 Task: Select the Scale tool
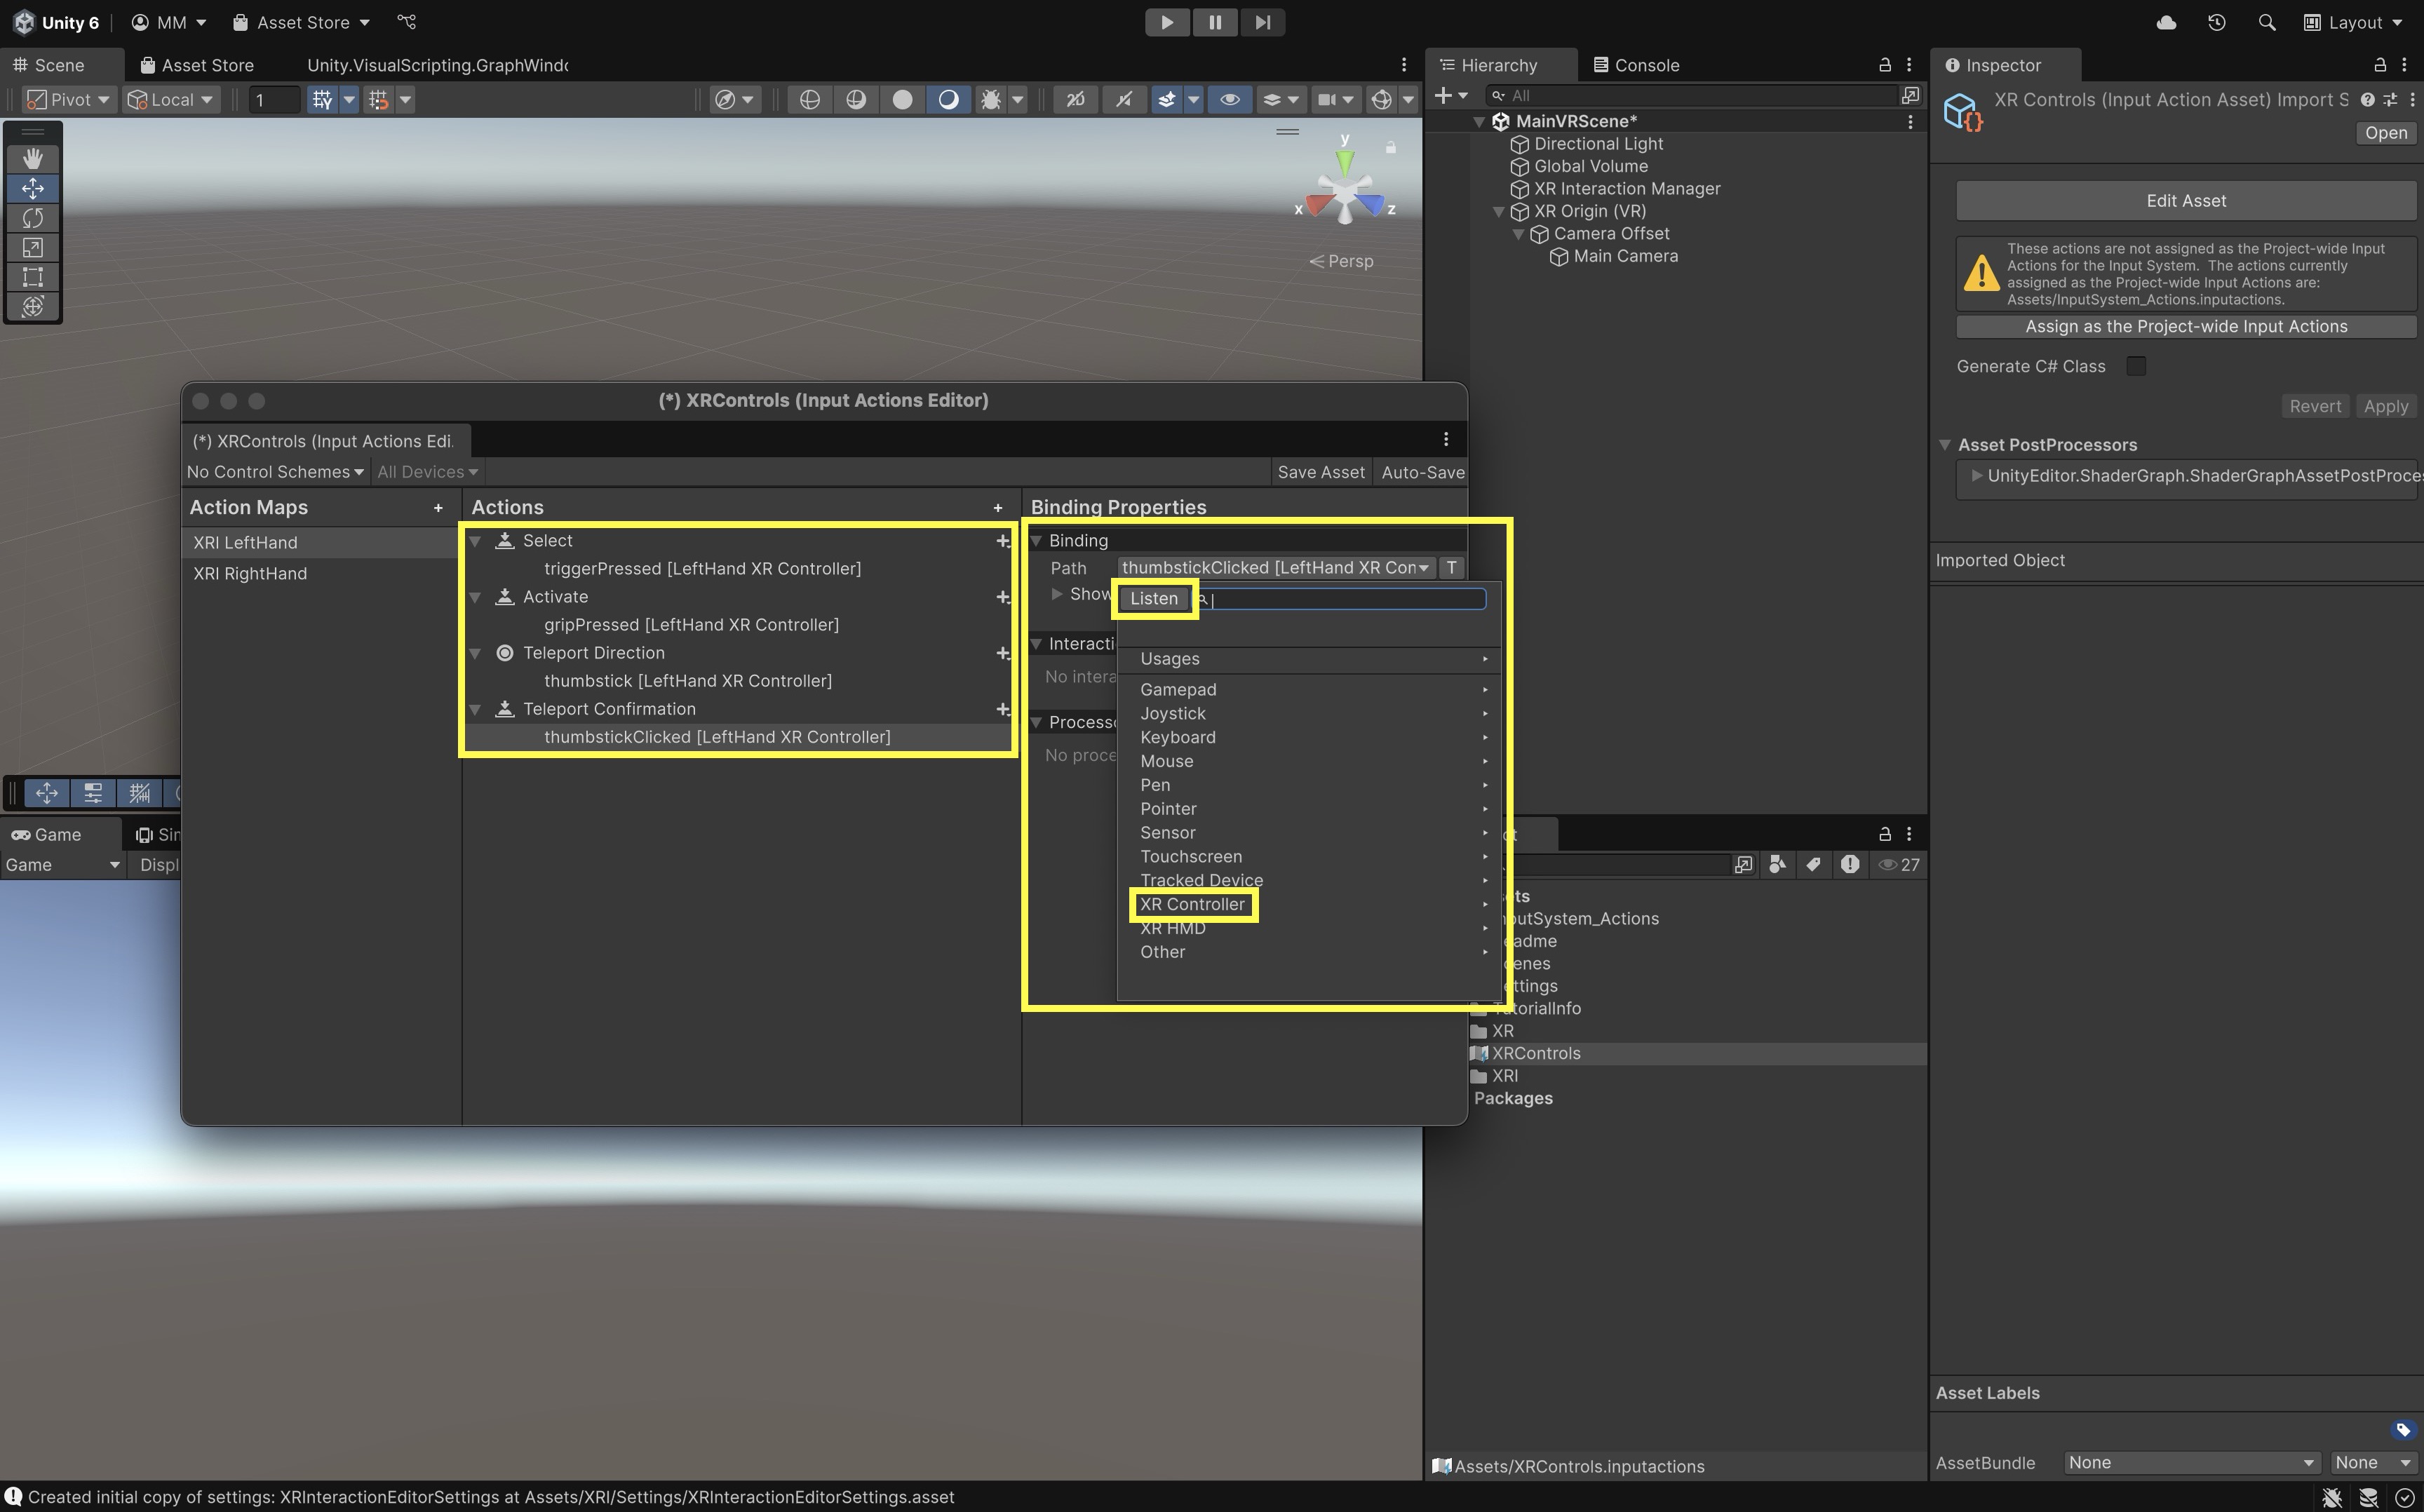[x=32, y=247]
